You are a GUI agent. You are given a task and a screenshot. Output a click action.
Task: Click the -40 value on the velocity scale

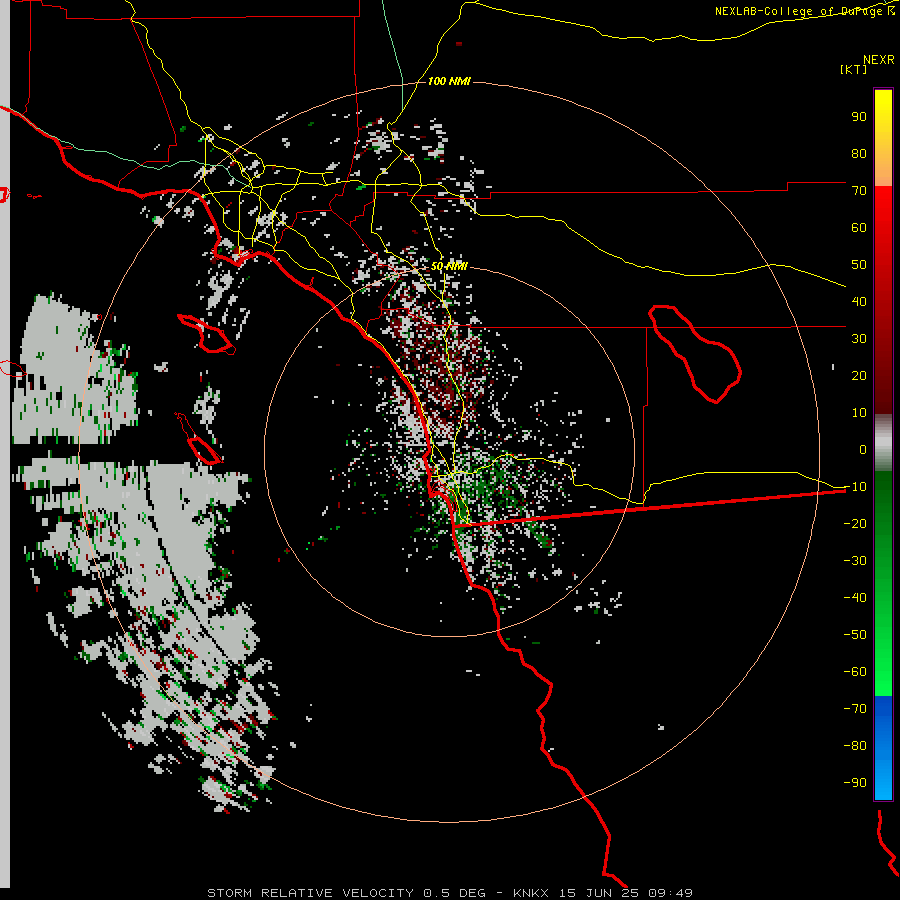click(855, 598)
